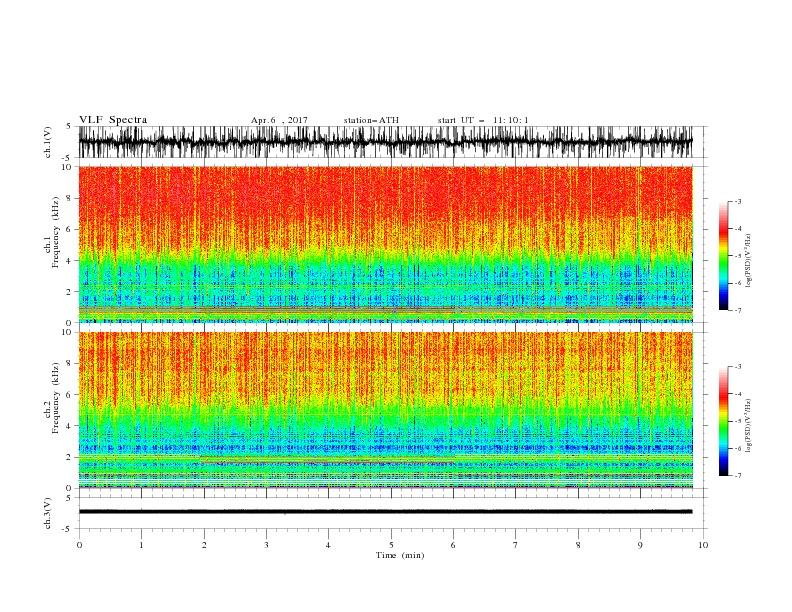Screen dimensions: 792x612
Task: Select the log(PSD) label beside ch.2 color bar
Action: pos(748,425)
